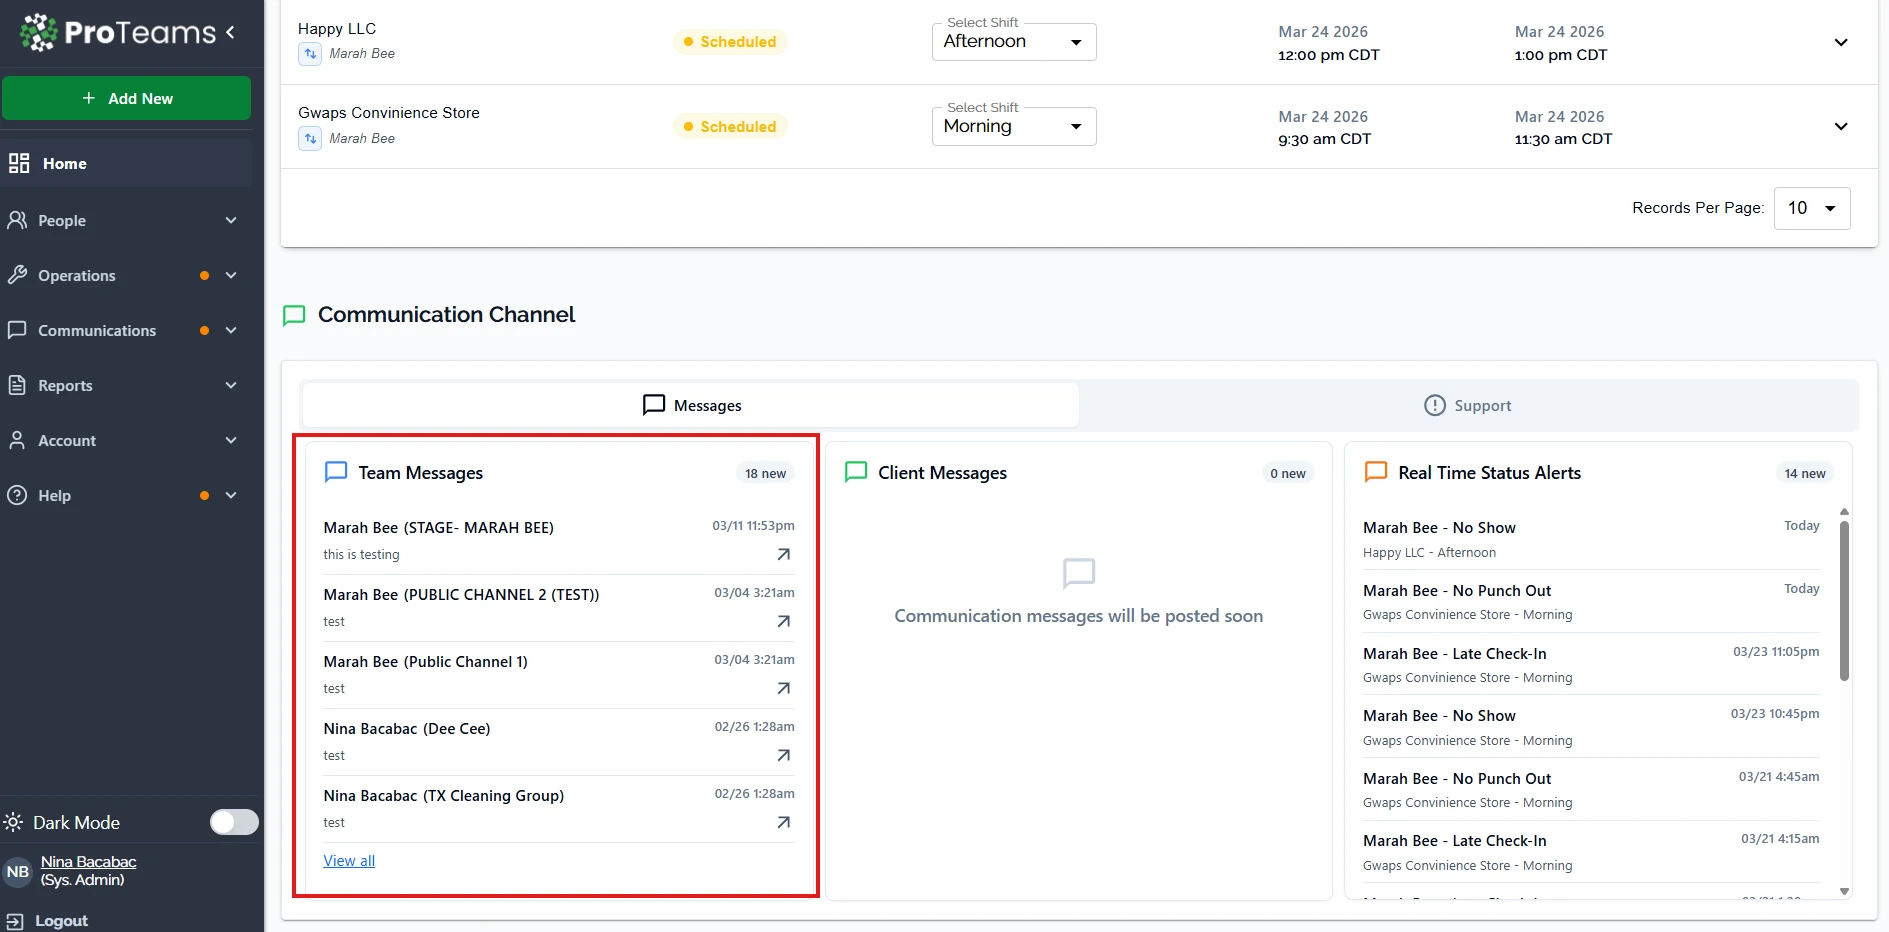
Task: Expand the Happy LLC schedule row chevron
Action: pos(1840,42)
